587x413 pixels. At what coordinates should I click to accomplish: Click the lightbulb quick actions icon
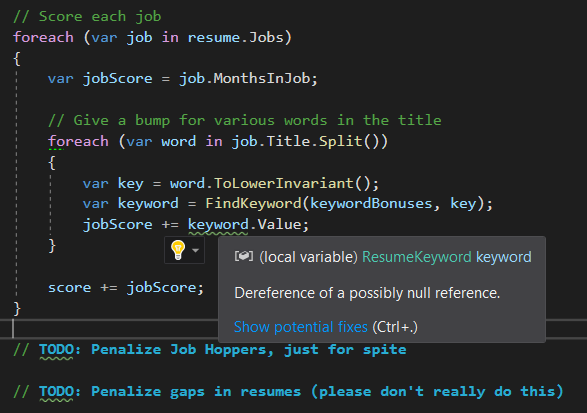tap(178, 250)
